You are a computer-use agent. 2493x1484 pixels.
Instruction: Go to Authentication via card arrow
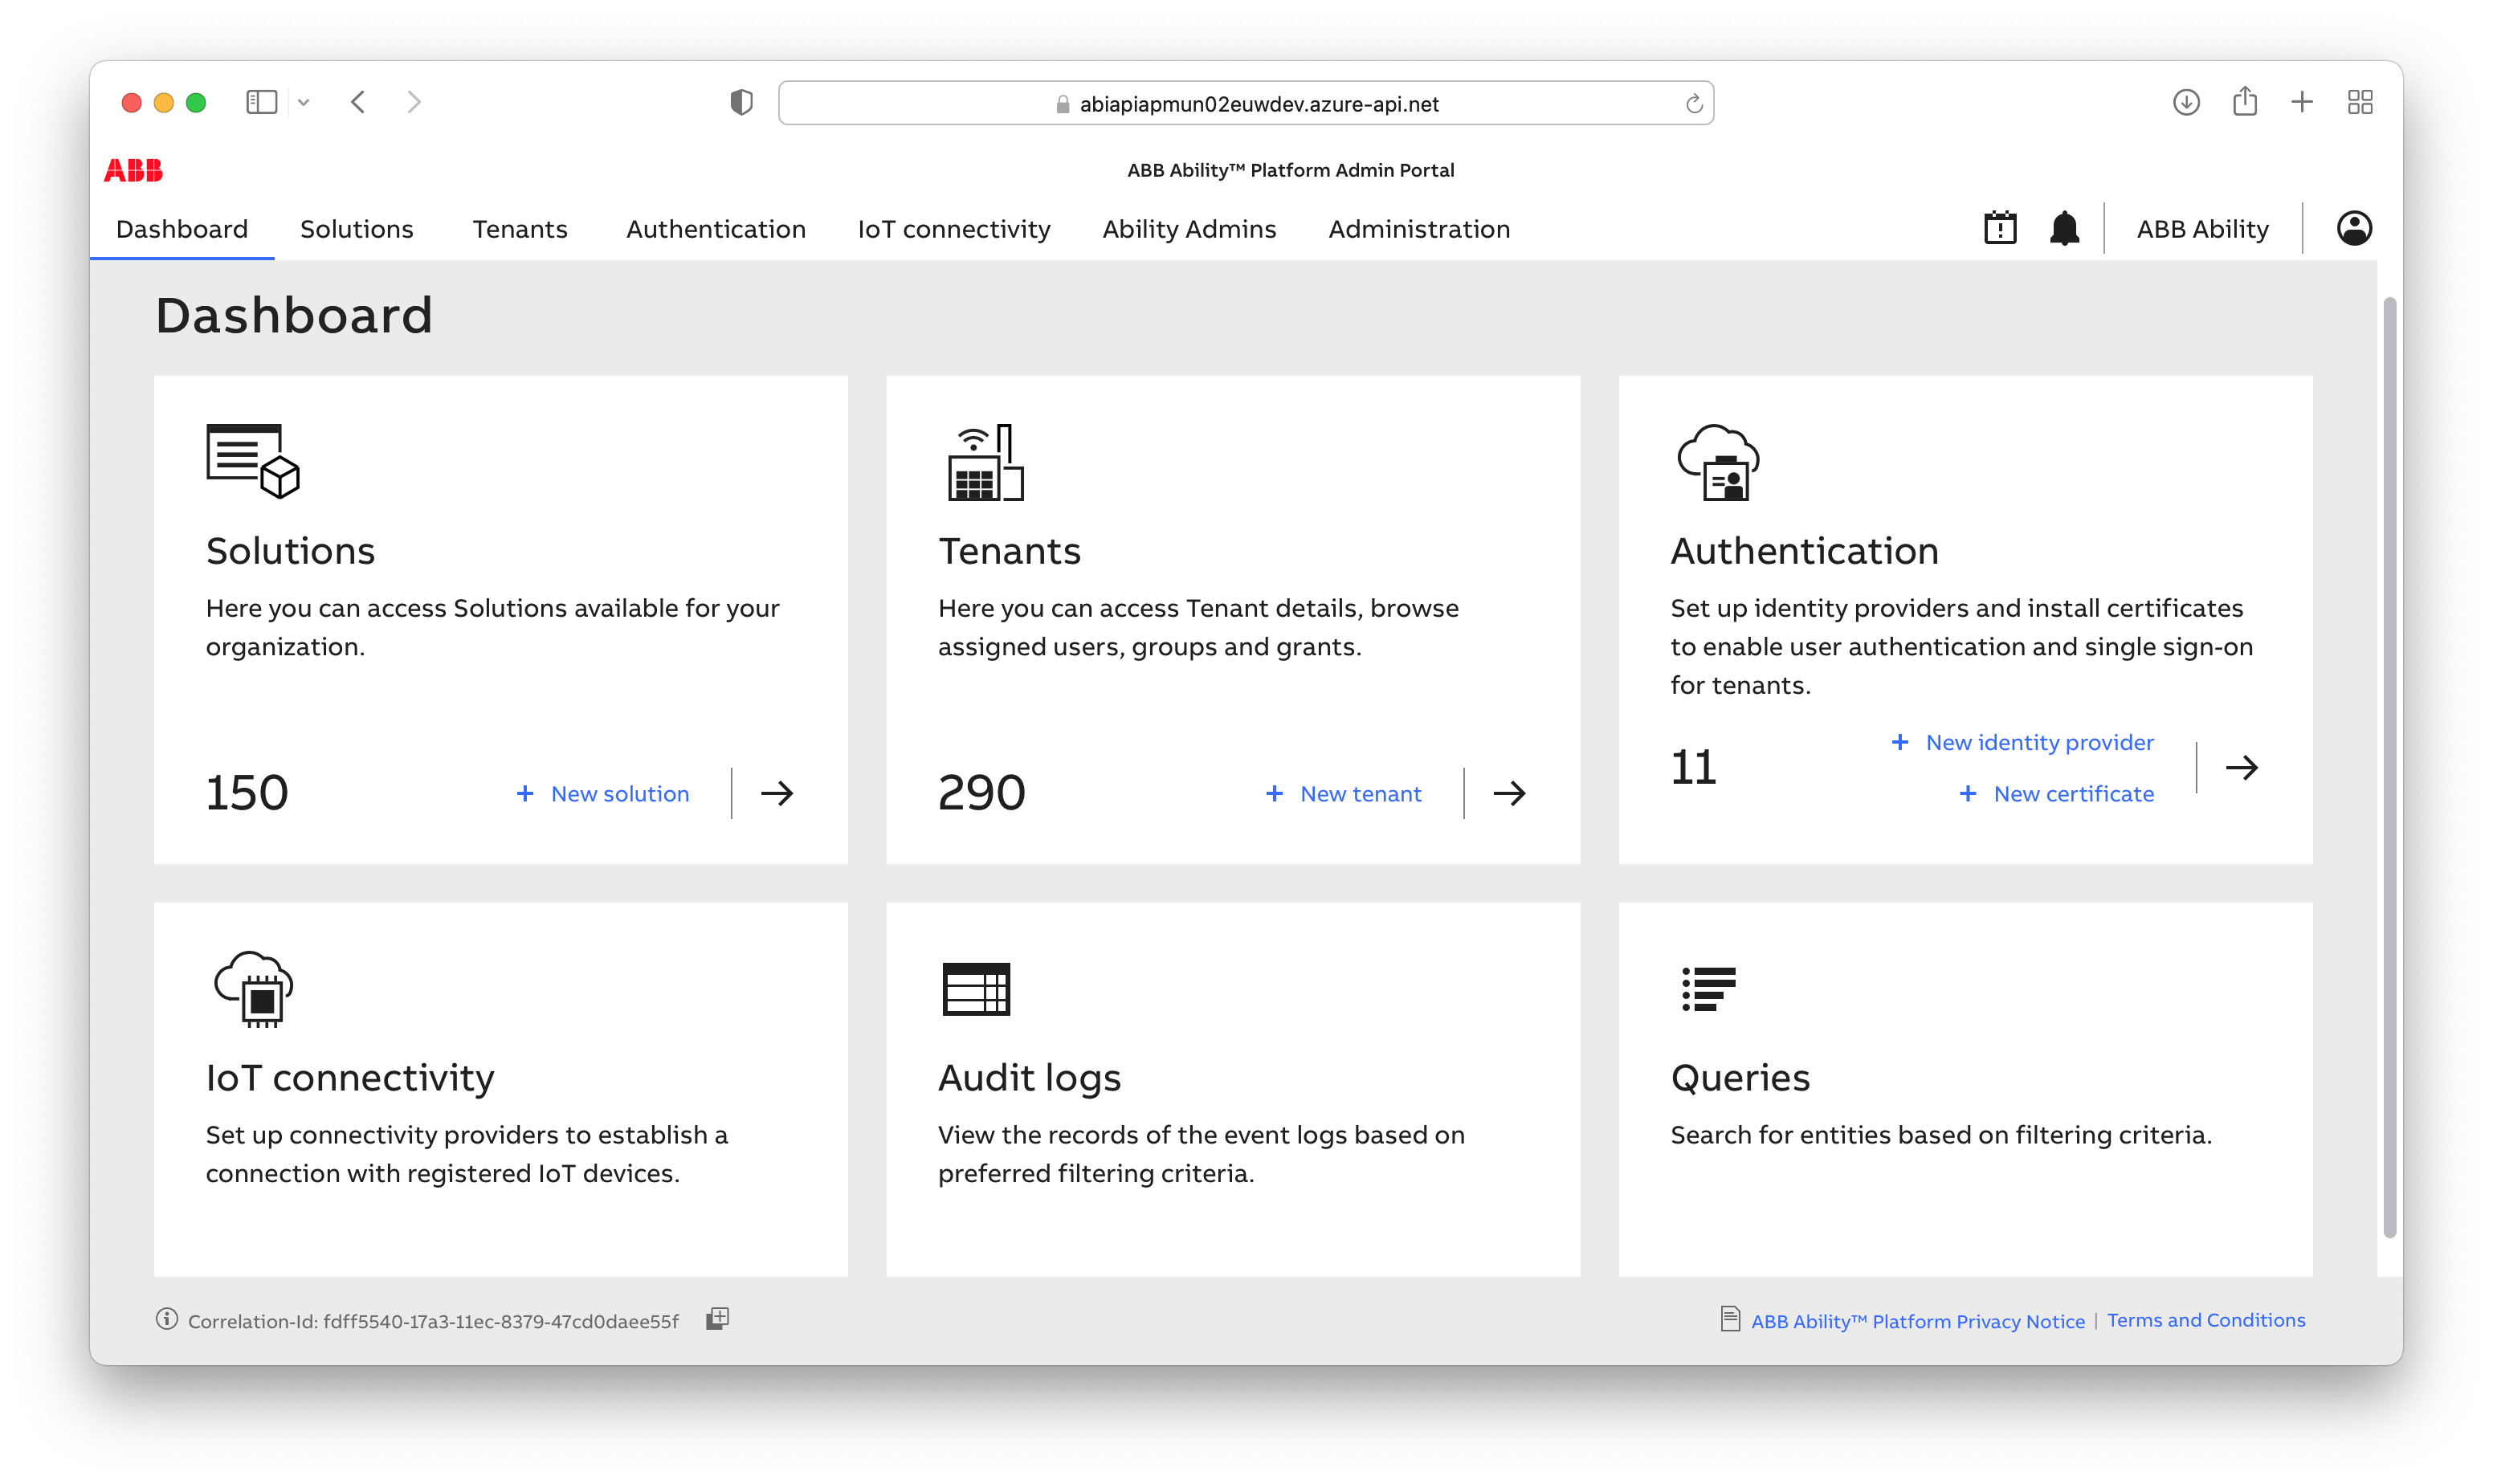pos(2240,767)
